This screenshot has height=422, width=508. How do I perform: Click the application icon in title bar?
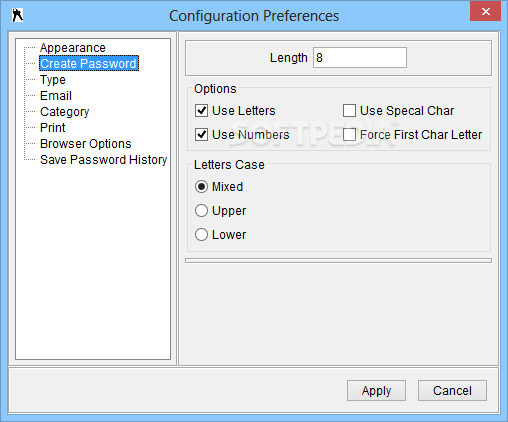tap(17, 15)
